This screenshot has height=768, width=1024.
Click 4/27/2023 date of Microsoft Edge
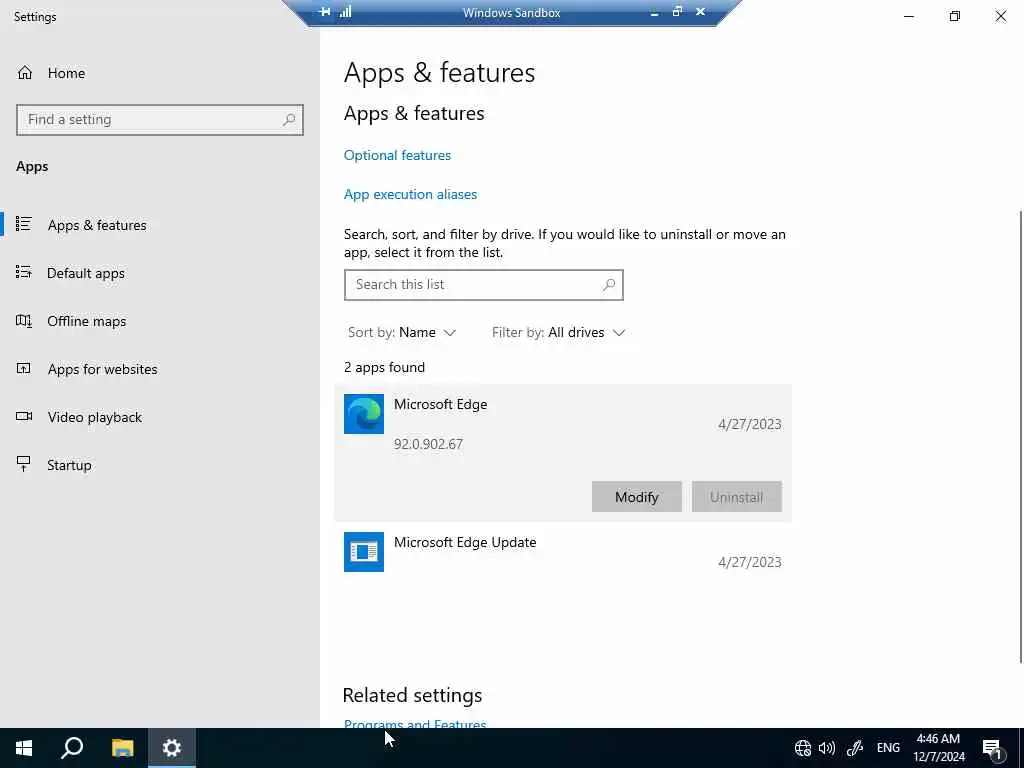[x=750, y=424]
